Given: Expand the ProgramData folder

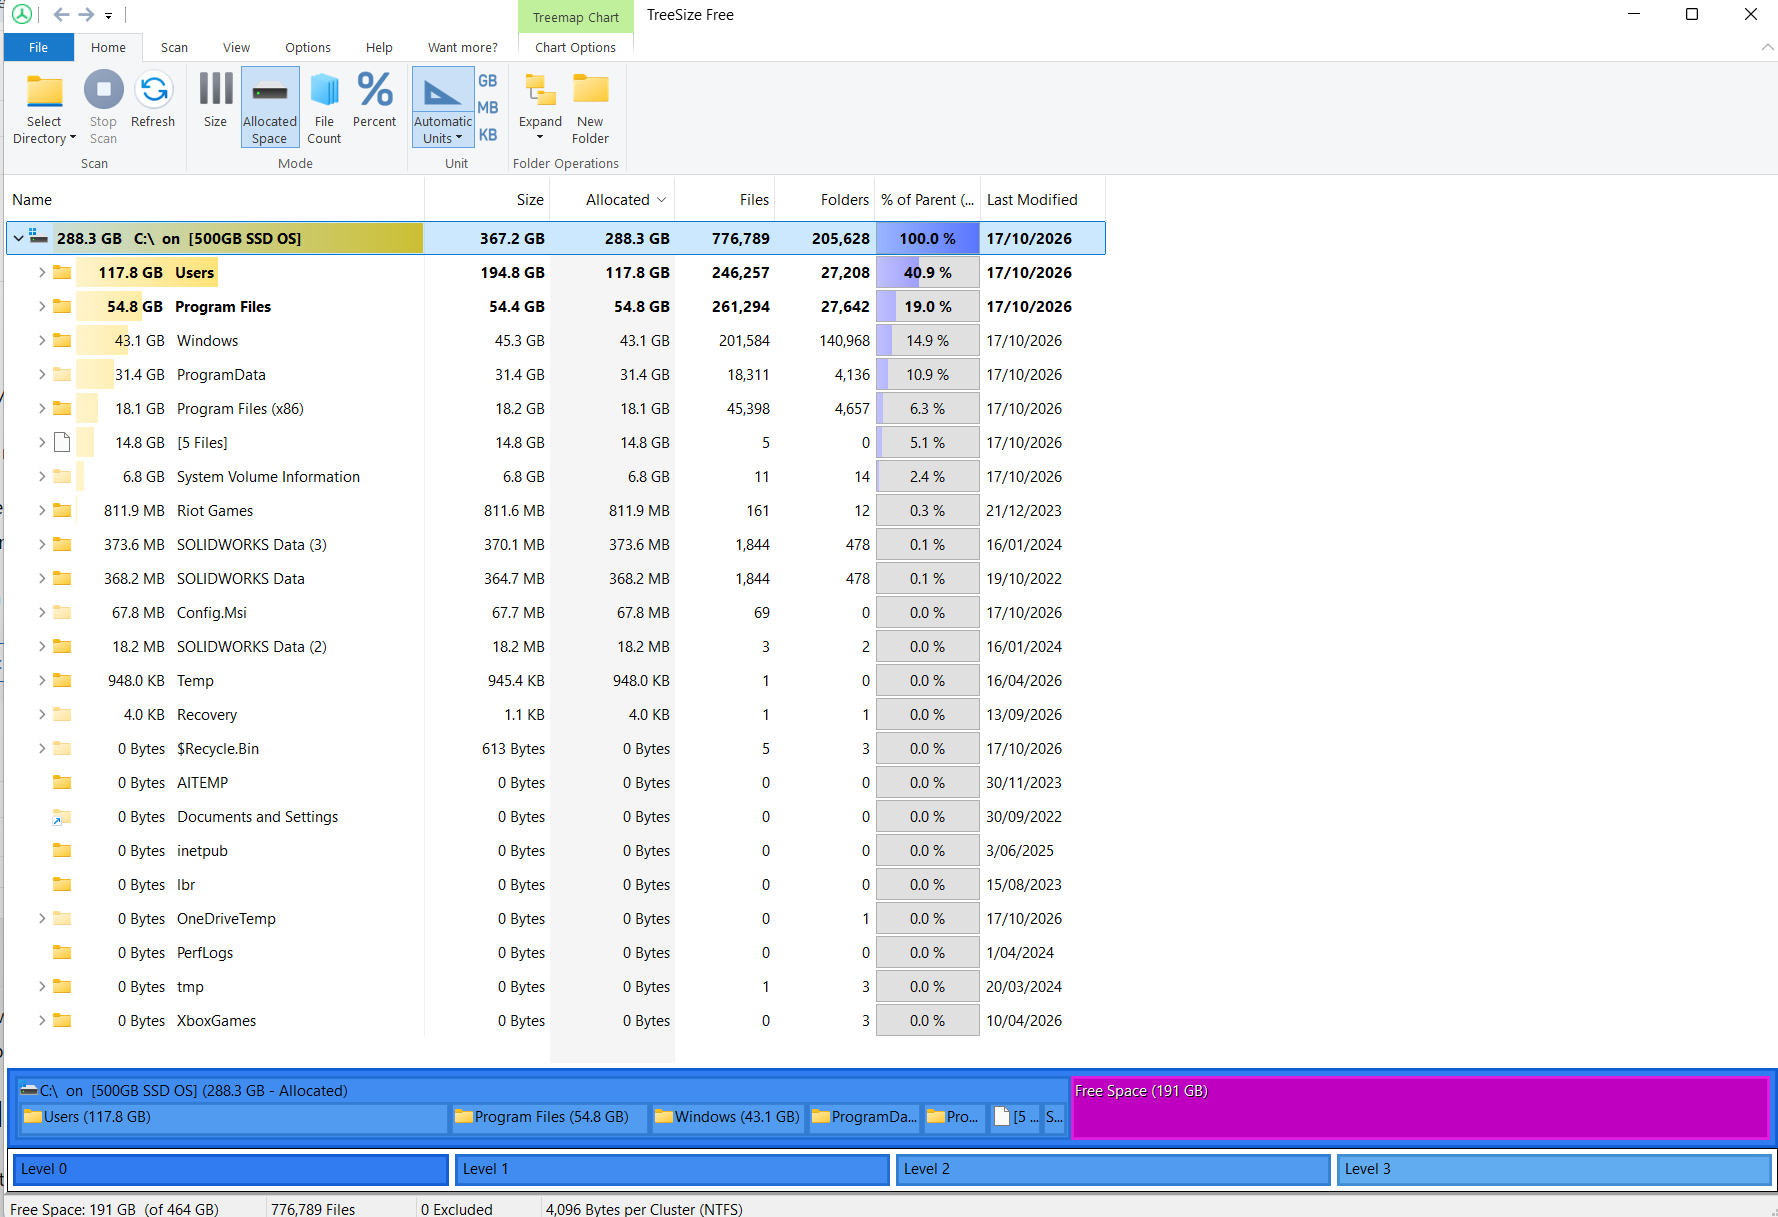Looking at the screenshot, I should click(41, 374).
